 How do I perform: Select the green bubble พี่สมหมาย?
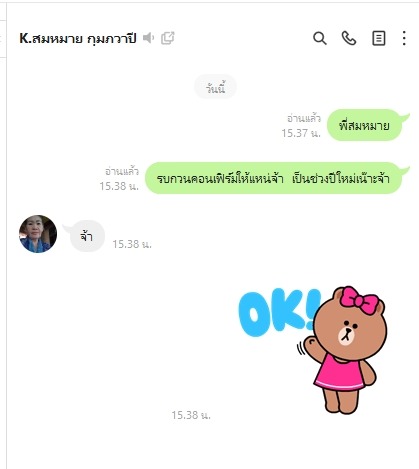pyautogui.click(x=364, y=125)
